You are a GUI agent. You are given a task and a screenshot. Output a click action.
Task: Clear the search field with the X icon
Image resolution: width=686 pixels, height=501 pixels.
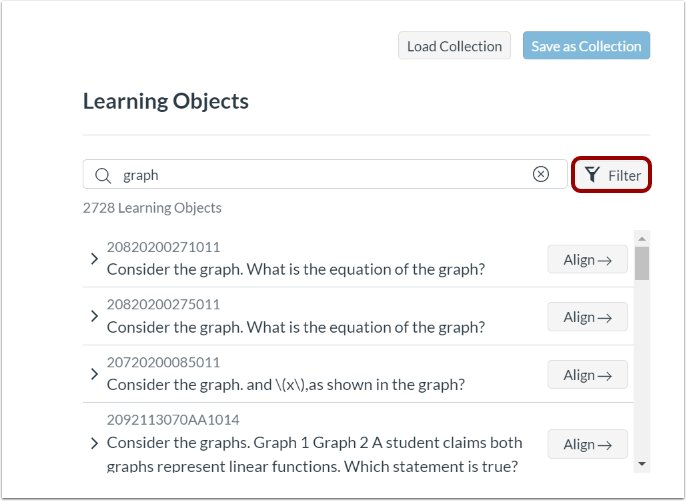541,174
